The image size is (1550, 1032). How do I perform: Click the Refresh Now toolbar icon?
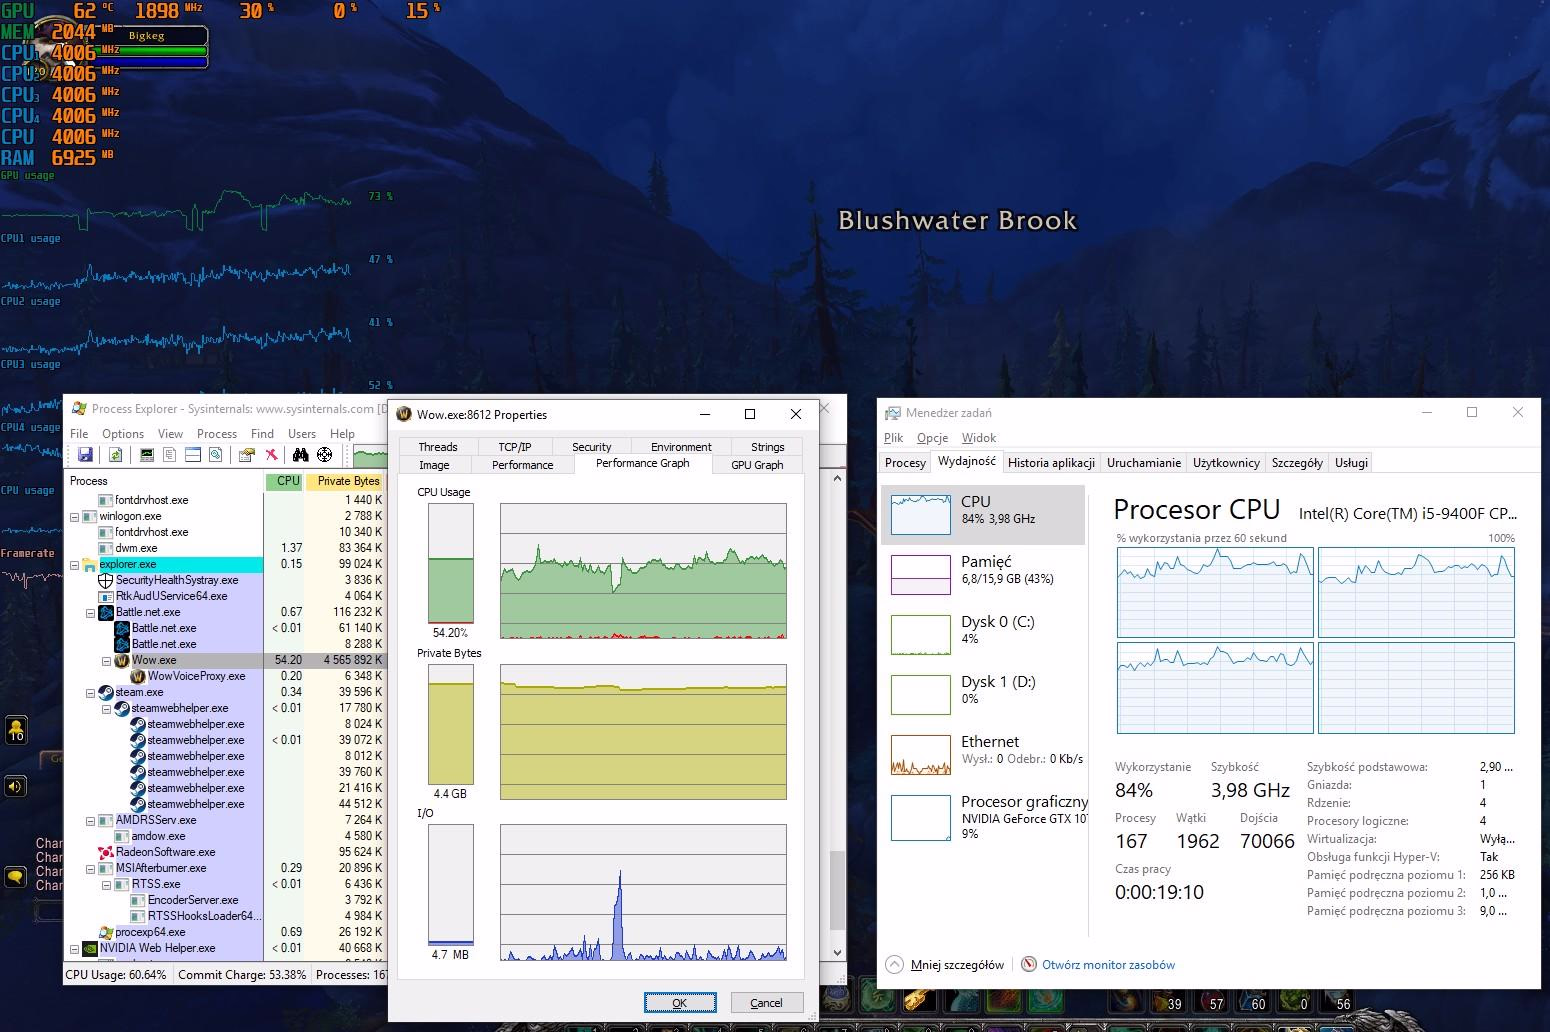(x=116, y=455)
